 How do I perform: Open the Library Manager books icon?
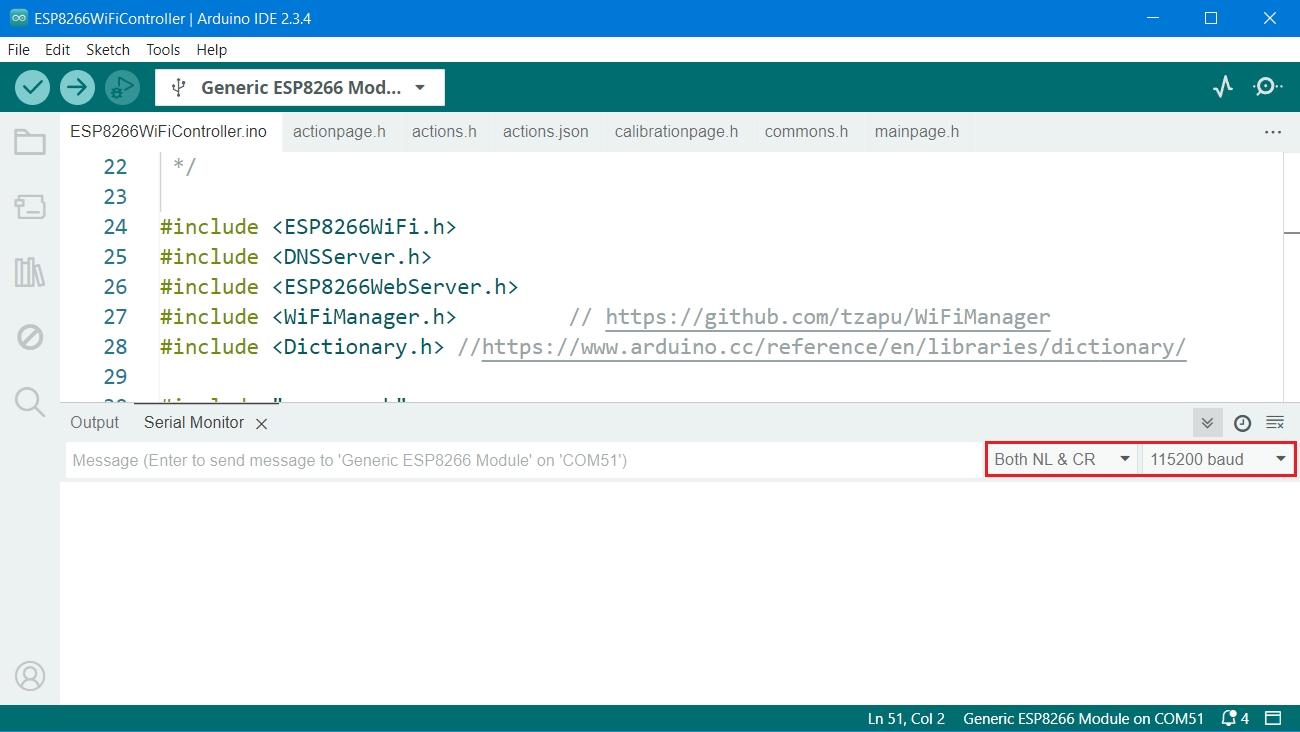[x=30, y=272]
